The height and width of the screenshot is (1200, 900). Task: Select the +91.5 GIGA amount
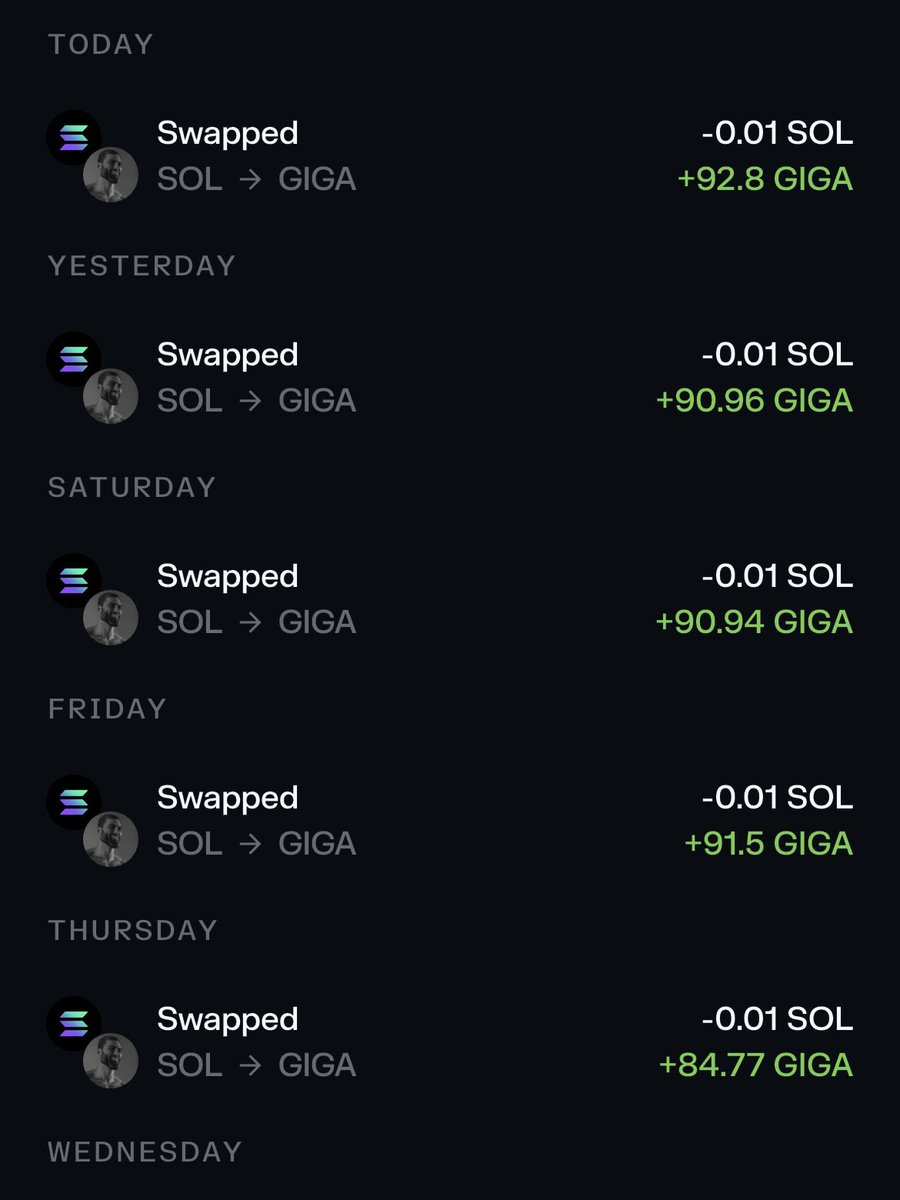click(x=769, y=843)
